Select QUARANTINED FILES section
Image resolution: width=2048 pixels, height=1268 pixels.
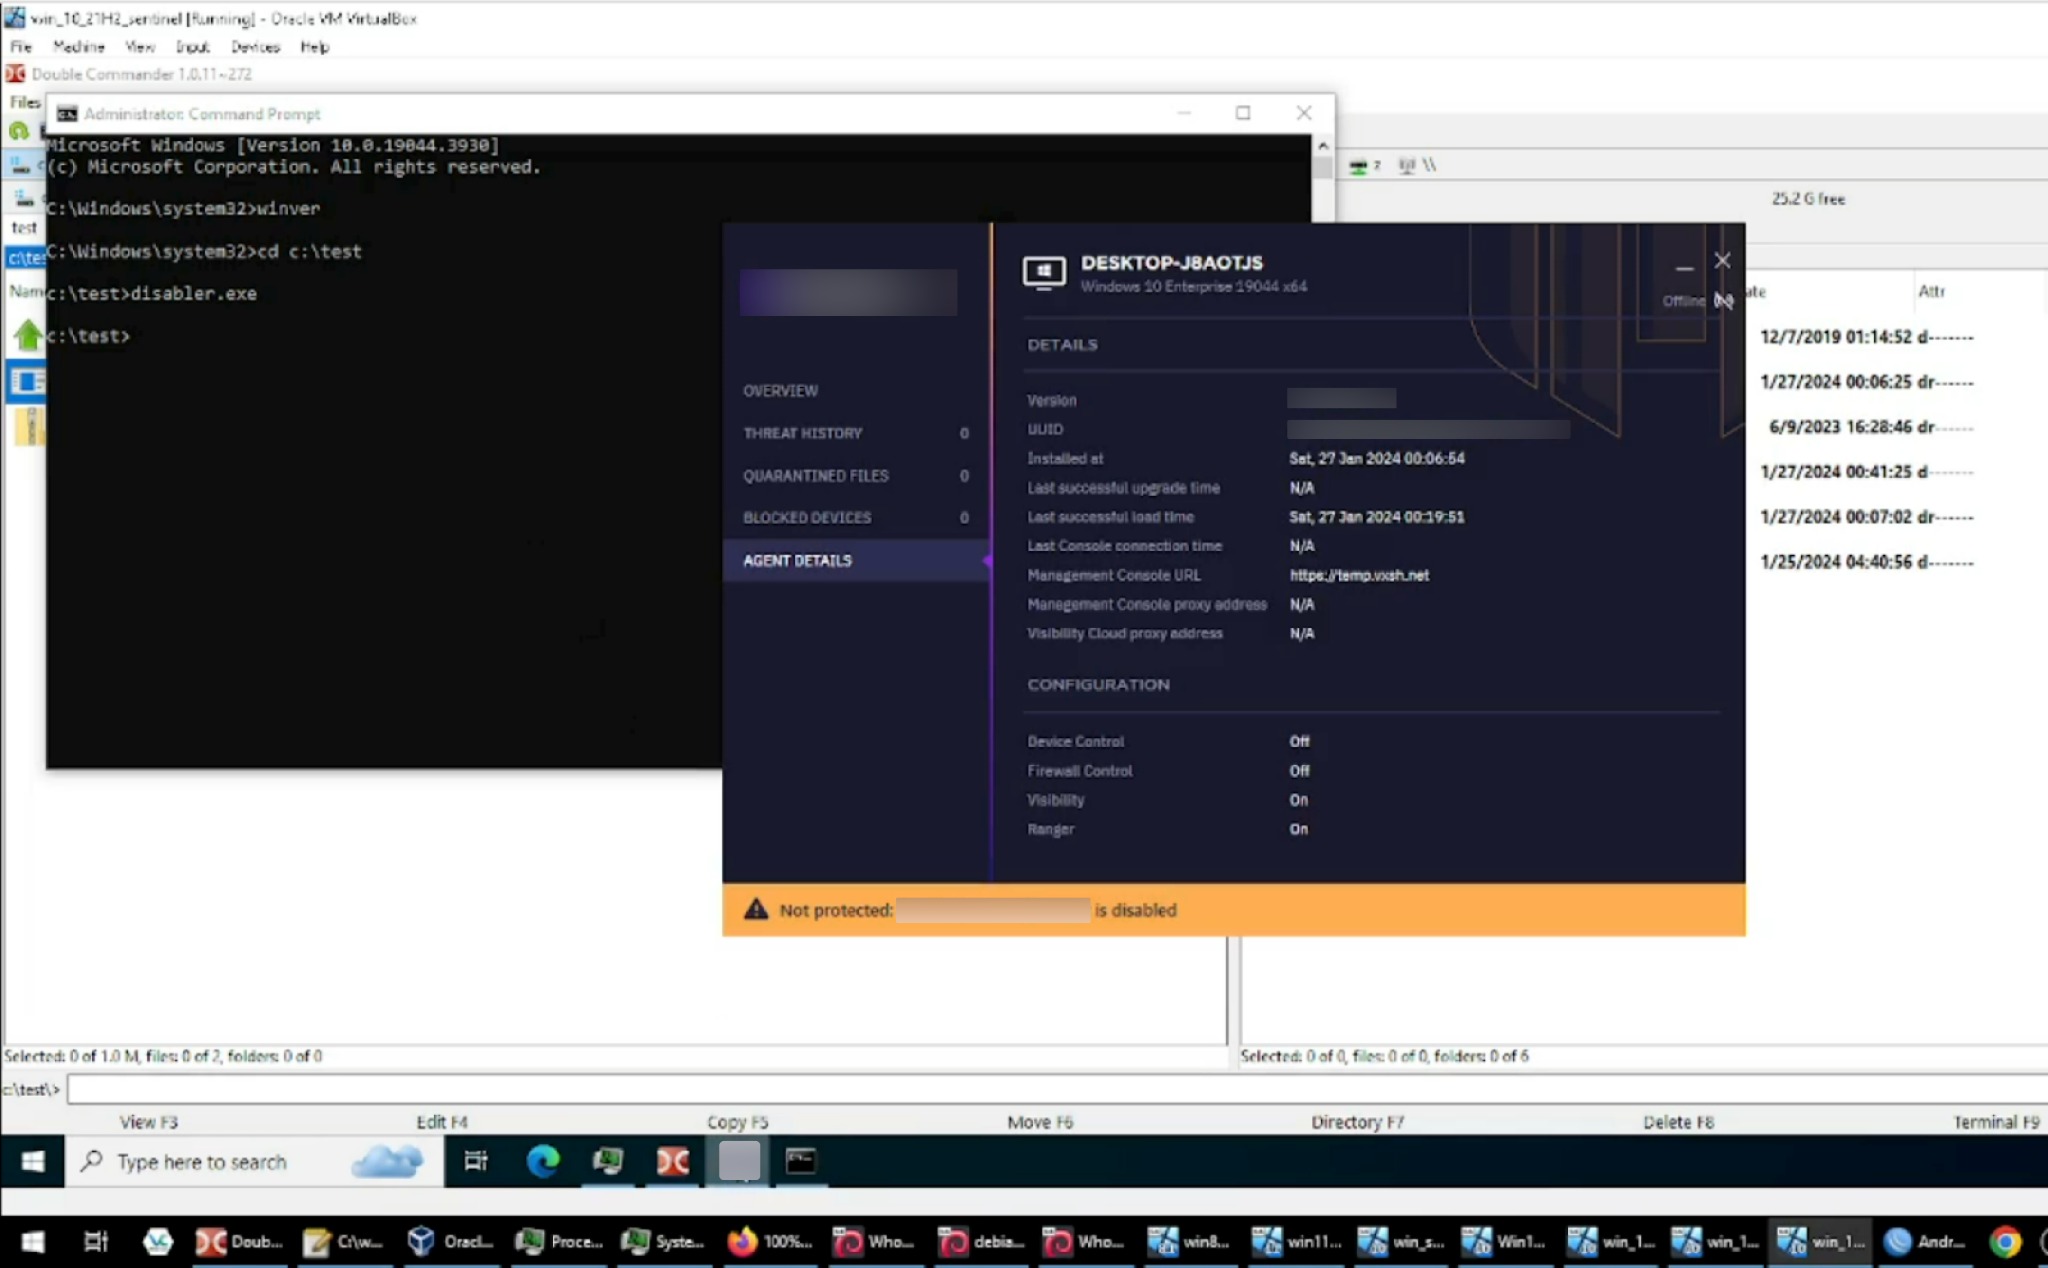point(816,474)
